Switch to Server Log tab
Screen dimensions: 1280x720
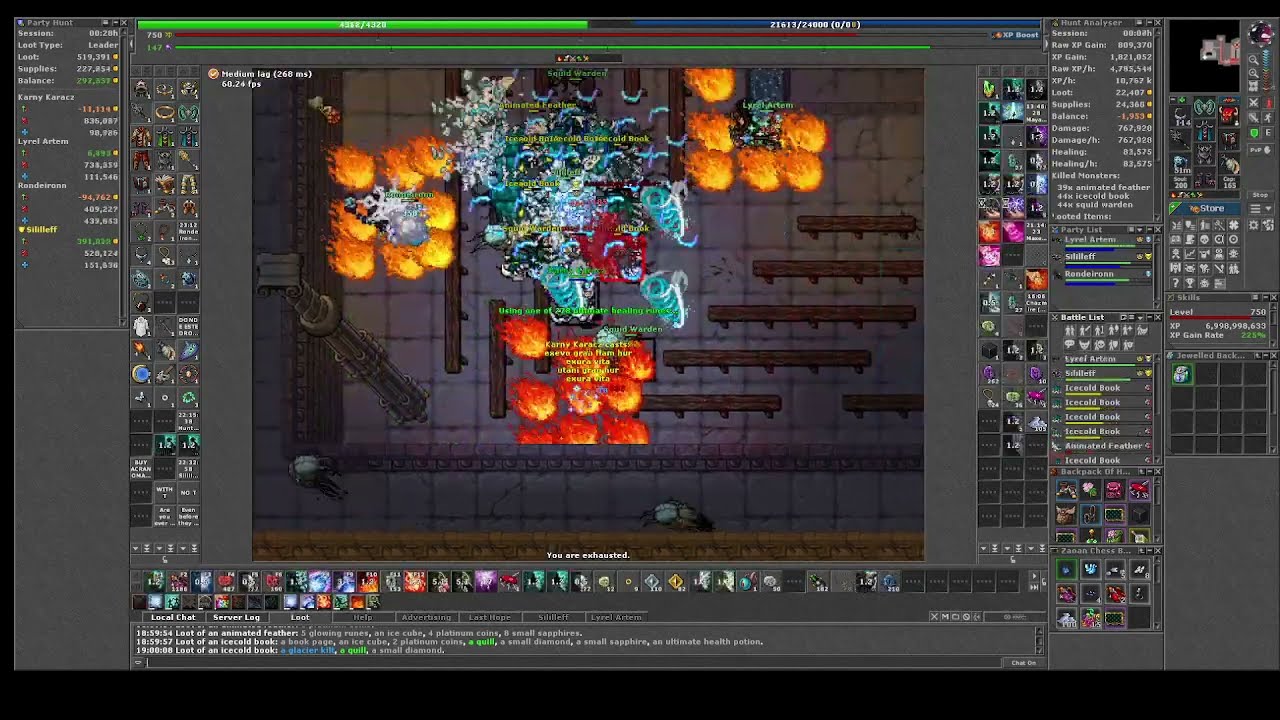click(236, 617)
